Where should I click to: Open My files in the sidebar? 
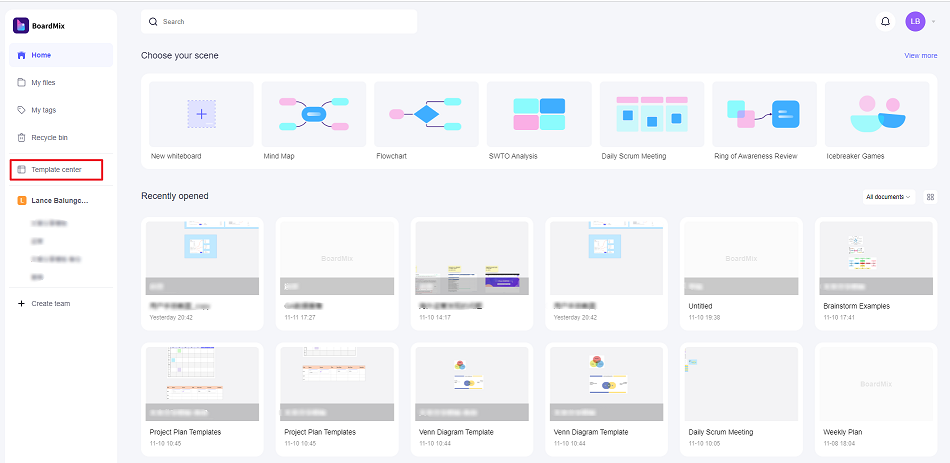[61, 82]
